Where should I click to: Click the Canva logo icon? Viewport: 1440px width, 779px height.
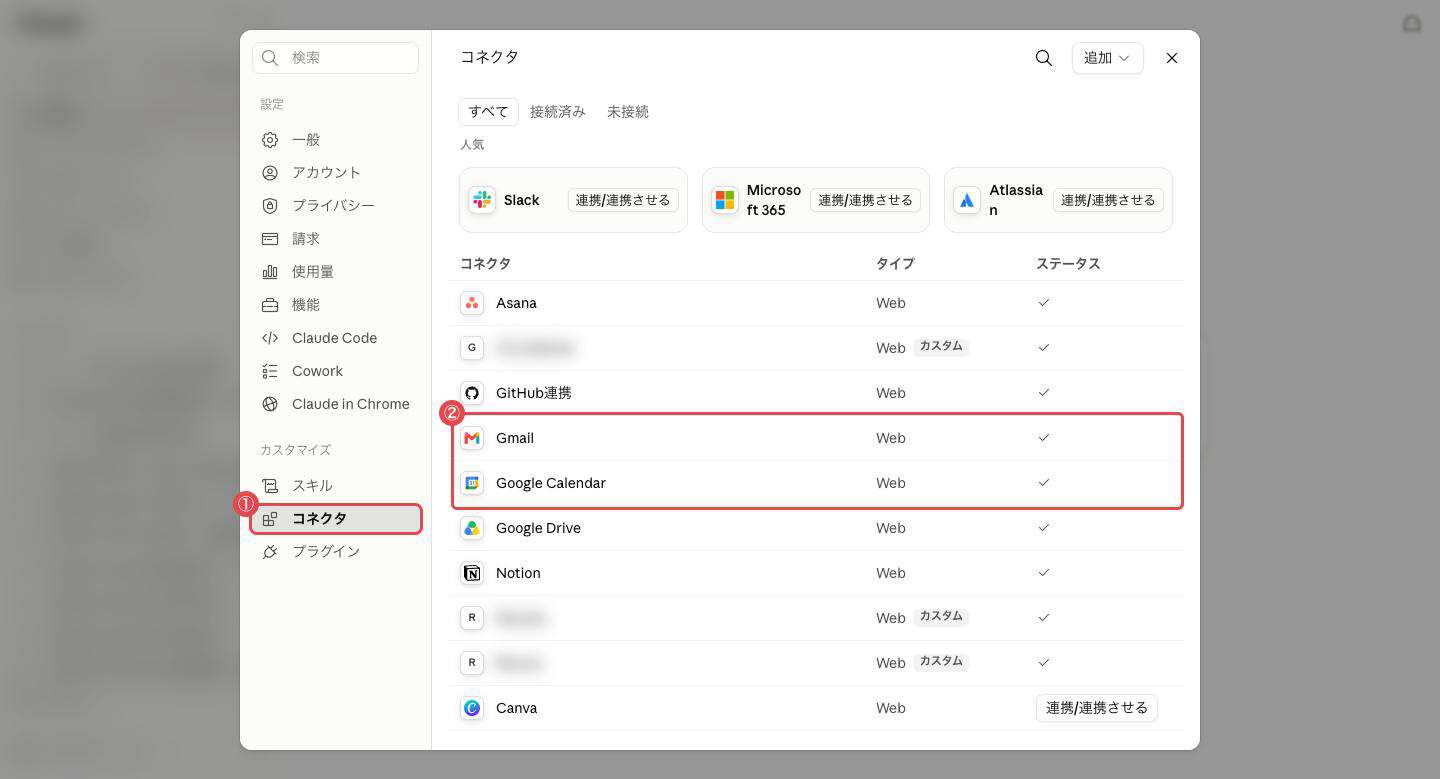tap(472, 708)
